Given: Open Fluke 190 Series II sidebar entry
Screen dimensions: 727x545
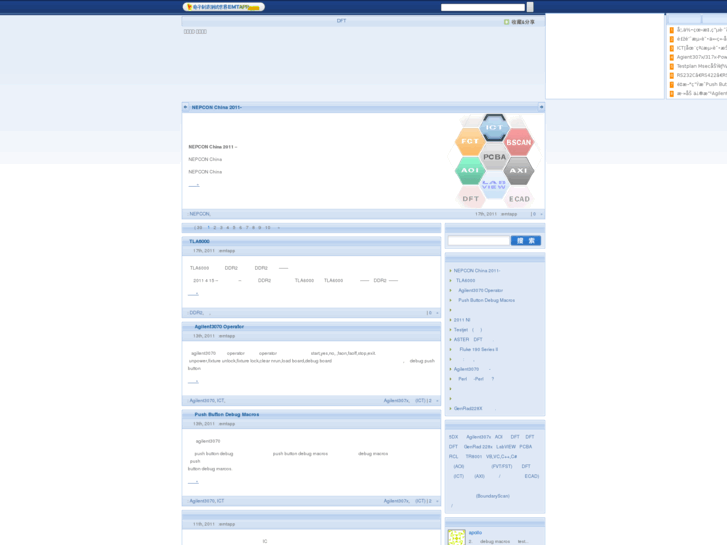Looking at the screenshot, I should [478, 349].
